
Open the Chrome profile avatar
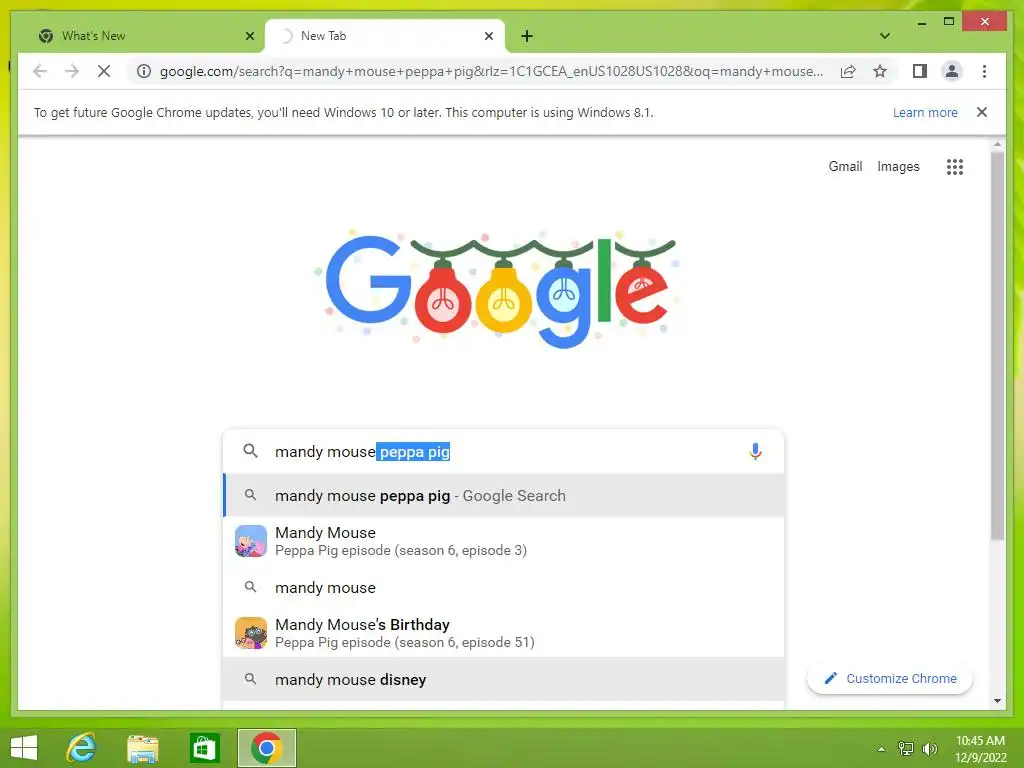pos(952,71)
